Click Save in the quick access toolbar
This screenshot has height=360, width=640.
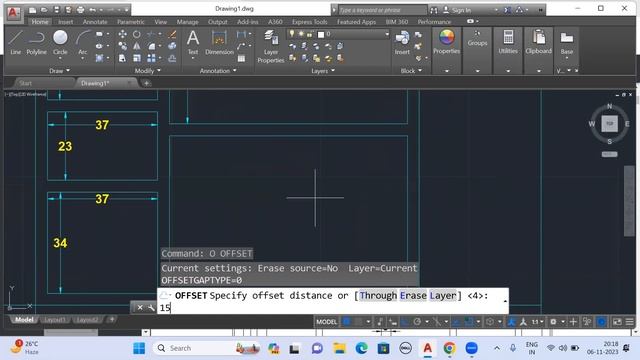click(56, 10)
